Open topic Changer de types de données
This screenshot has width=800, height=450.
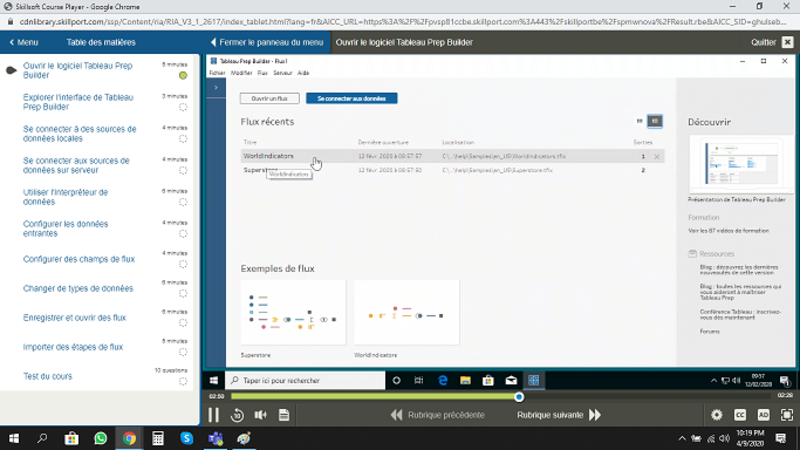pyautogui.click(x=78, y=288)
